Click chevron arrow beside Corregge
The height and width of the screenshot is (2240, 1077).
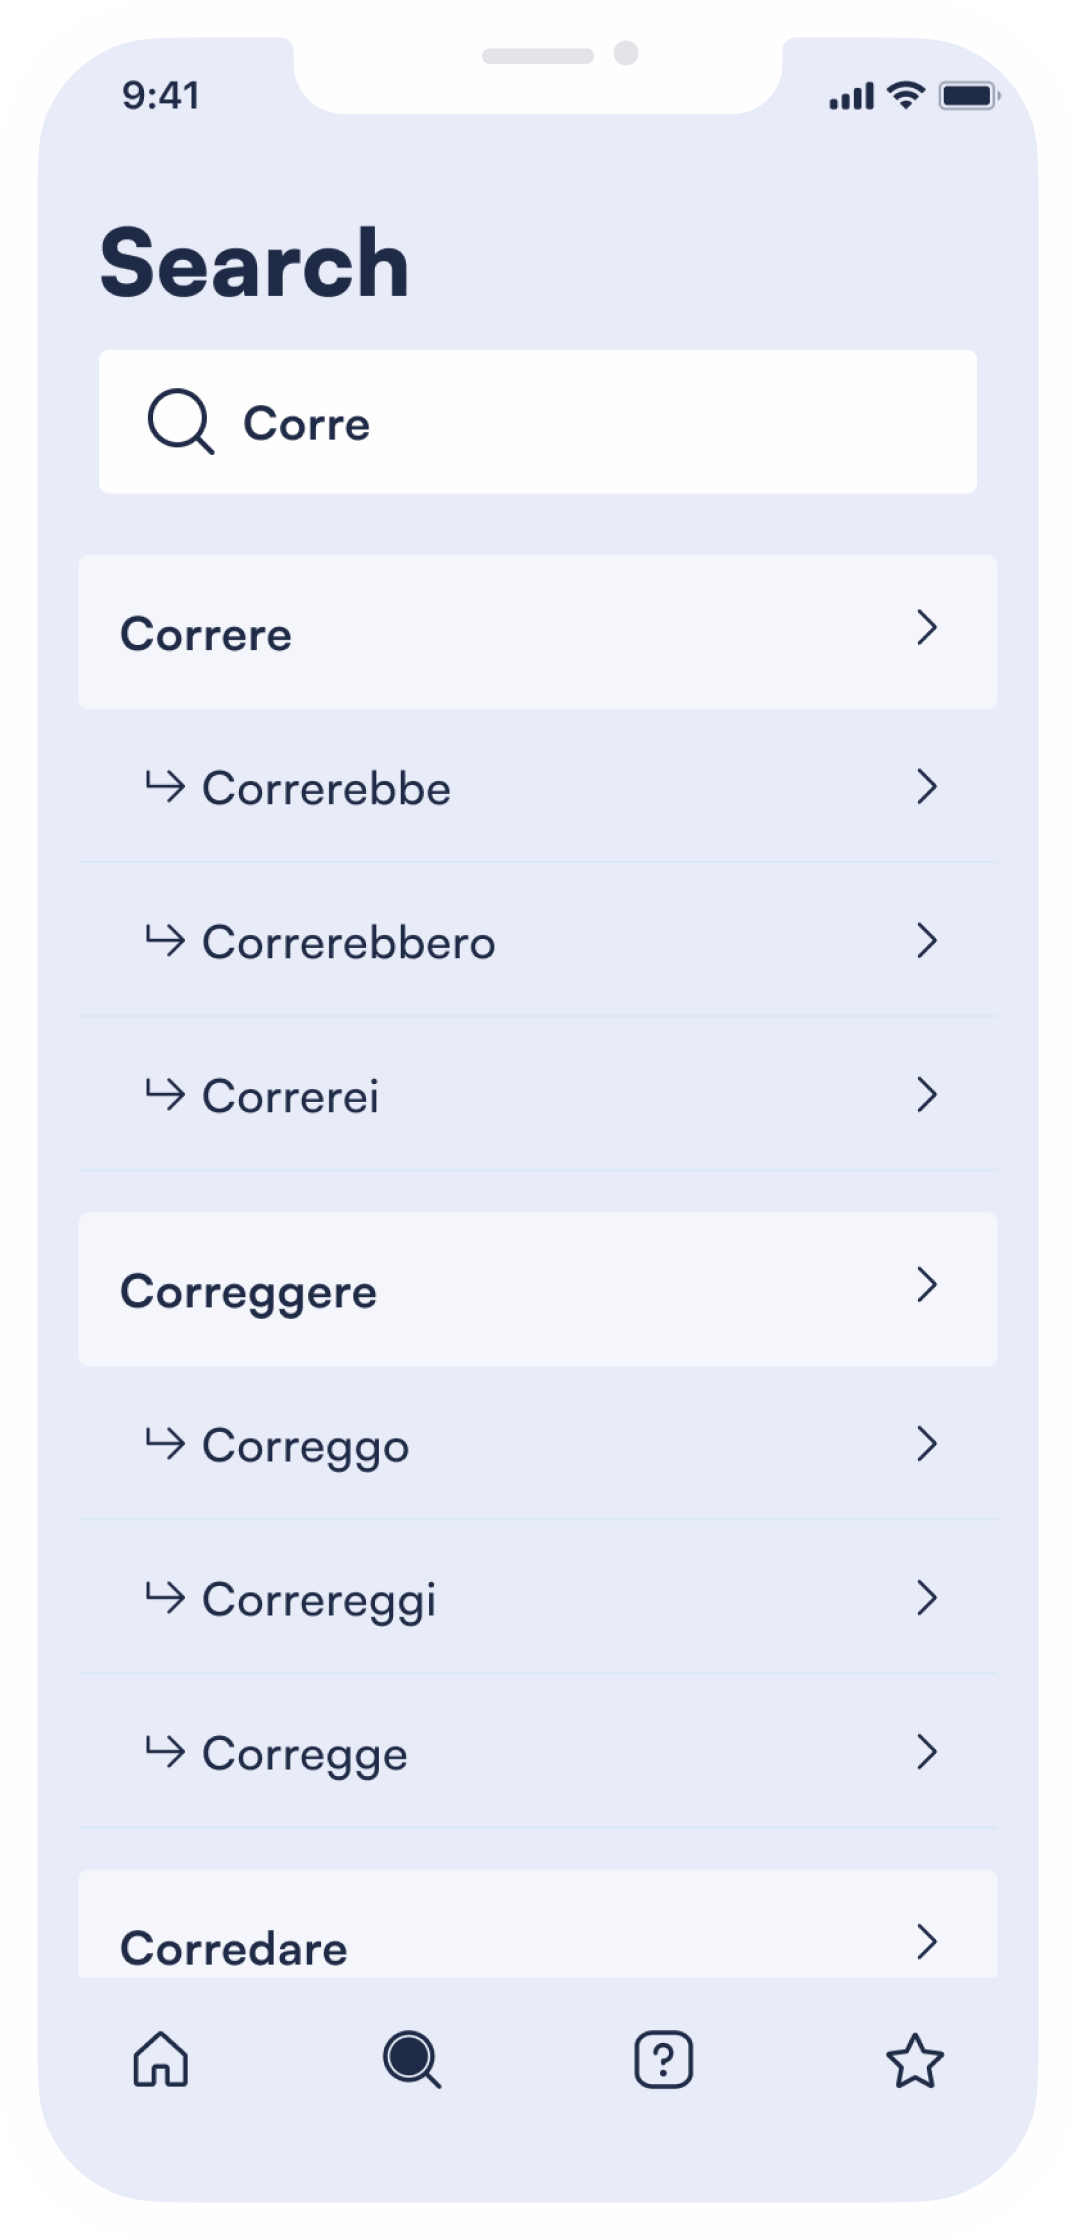(927, 1752)
